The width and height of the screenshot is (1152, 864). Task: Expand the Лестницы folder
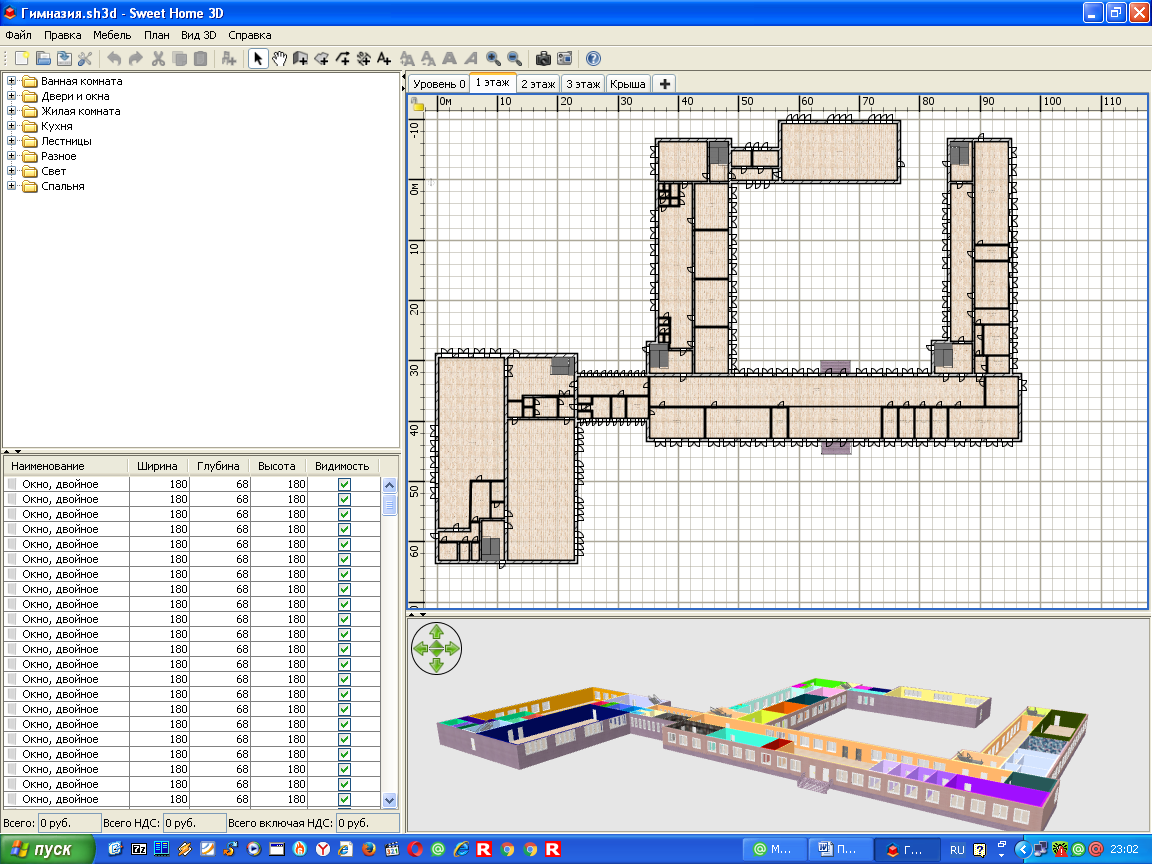click(x=11, y=141)
